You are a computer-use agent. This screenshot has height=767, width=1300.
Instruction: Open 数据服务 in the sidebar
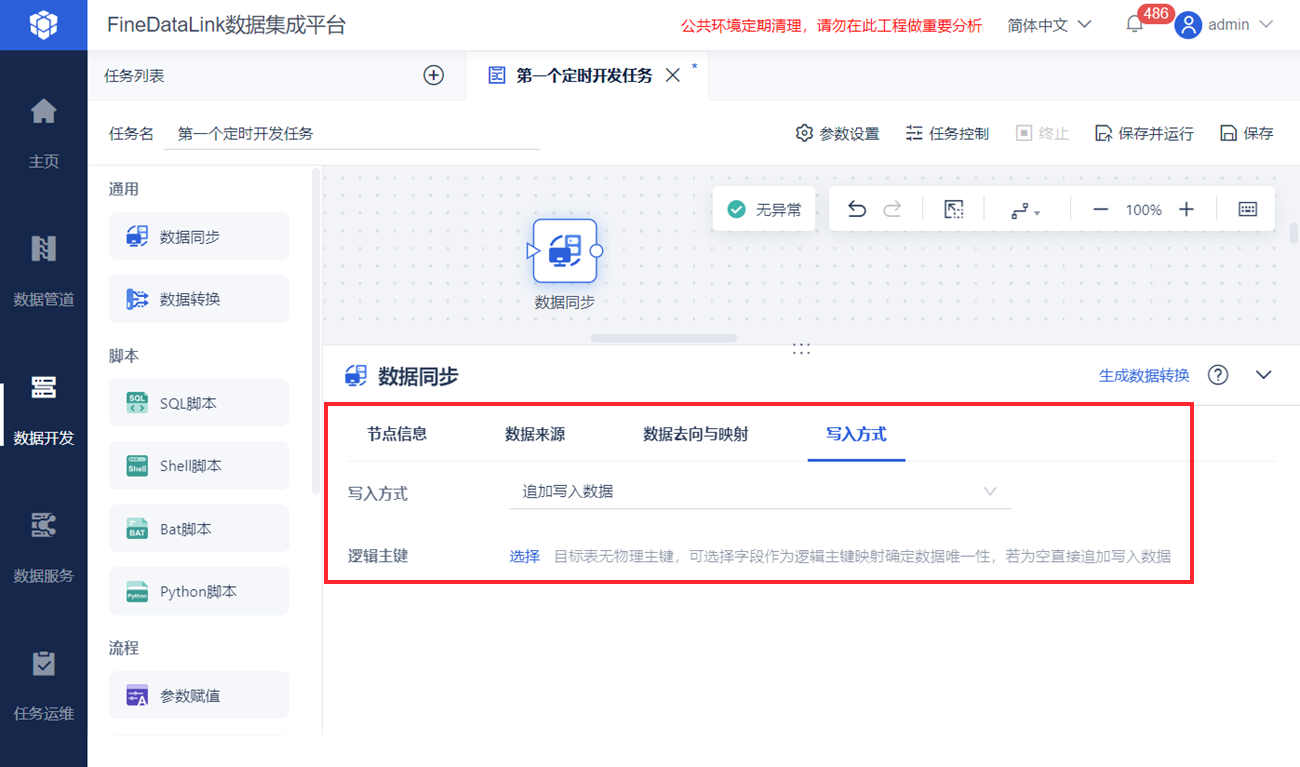click(43, 547)
